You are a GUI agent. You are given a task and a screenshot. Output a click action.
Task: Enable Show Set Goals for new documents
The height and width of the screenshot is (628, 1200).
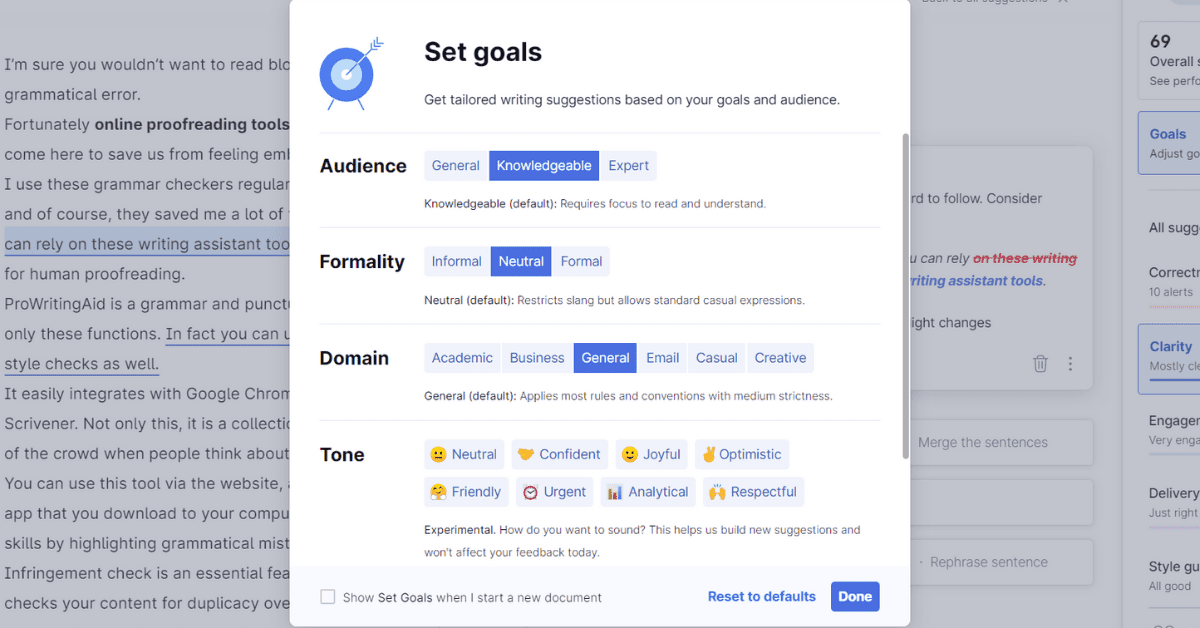click(328, 597)
